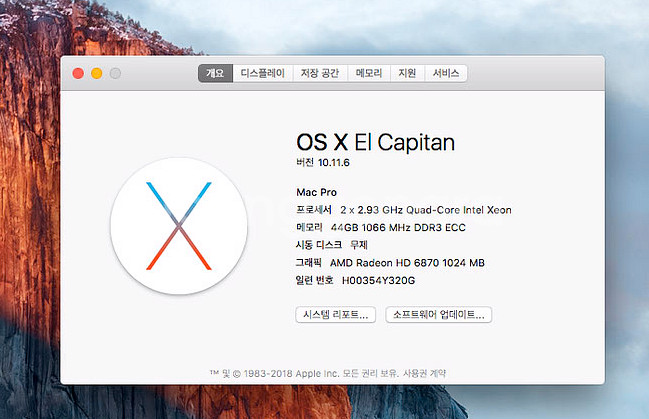Close the About This Mac window
Image resolution: width=649 pixels, height=419 pixels.
tap(78, 73)
